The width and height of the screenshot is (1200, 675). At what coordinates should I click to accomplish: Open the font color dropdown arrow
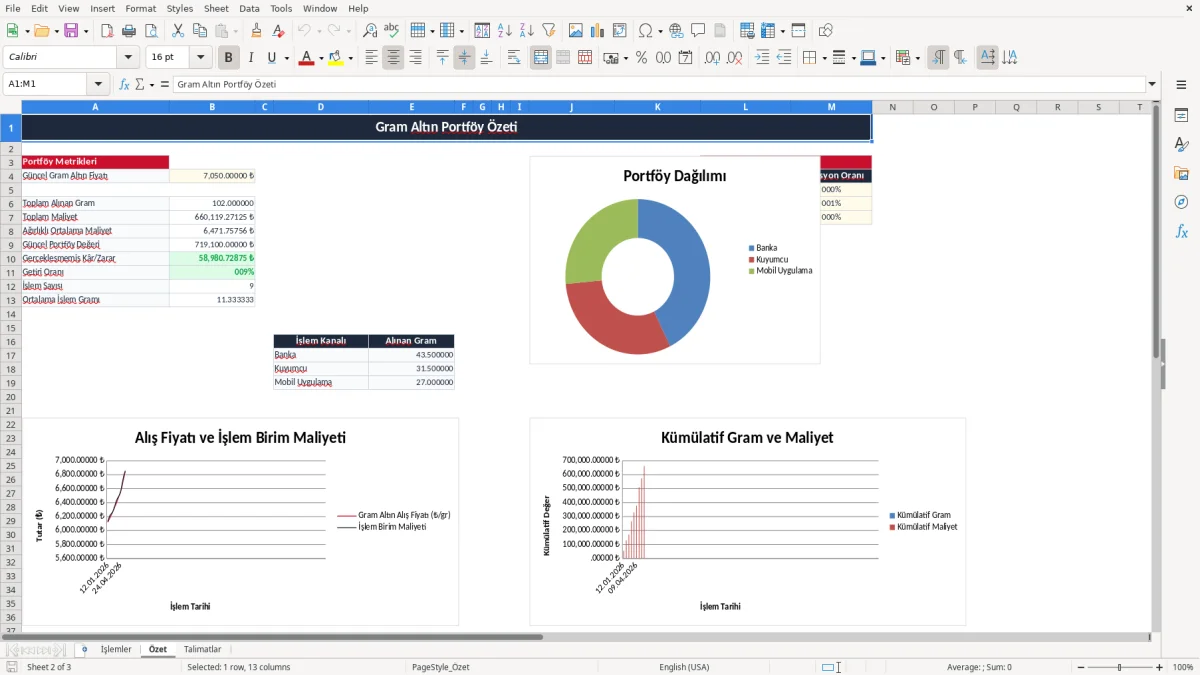tap(321, 58)
